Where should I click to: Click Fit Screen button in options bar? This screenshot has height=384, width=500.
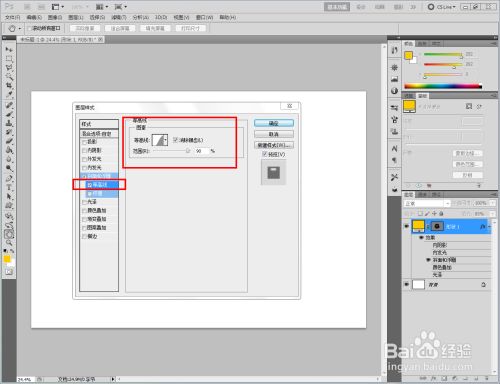pos(120,29)
